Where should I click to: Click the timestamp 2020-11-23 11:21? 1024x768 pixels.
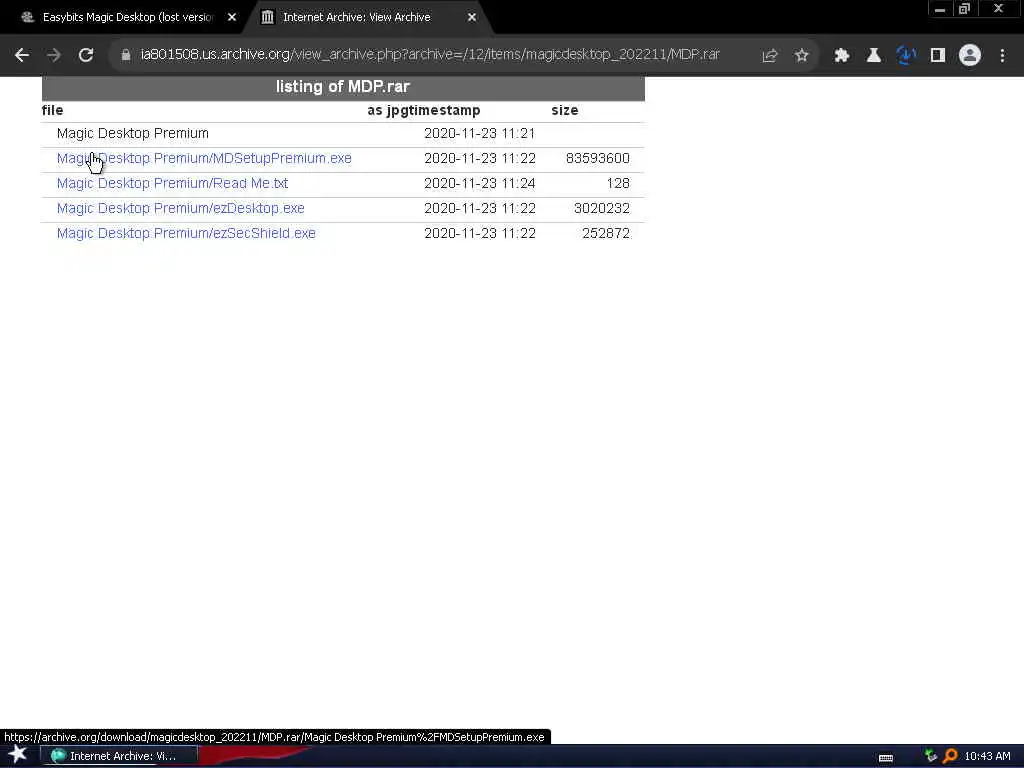(479, 134)
